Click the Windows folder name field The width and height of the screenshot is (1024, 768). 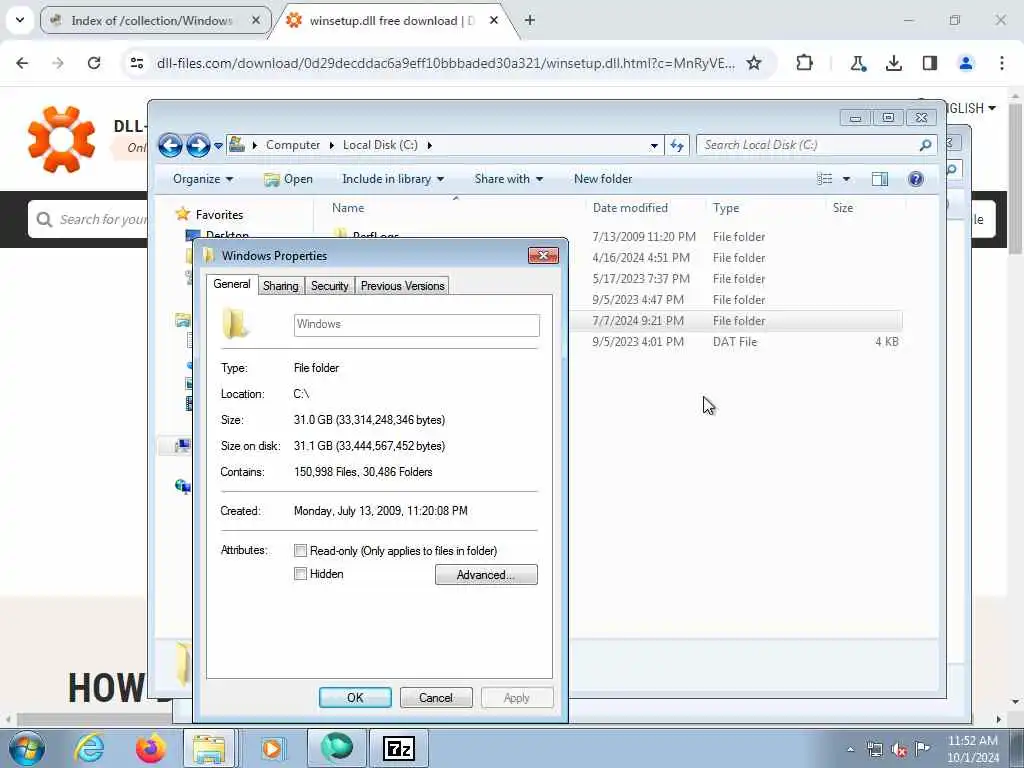pyautogui.click(x=417, y=325)
